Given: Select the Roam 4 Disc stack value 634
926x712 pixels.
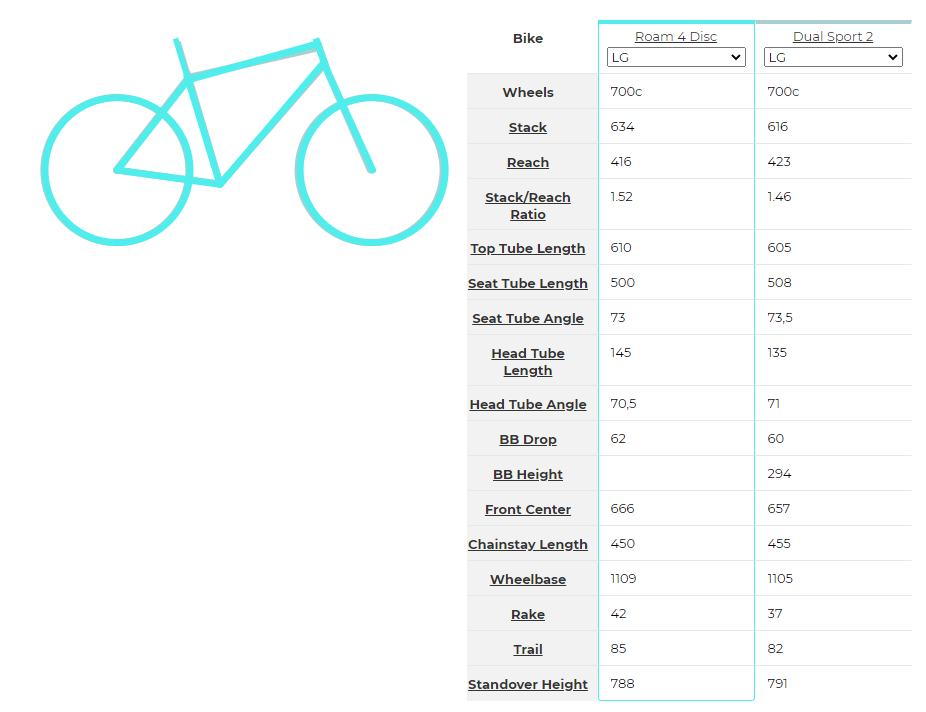Looking at the screenshot, I should tap(622, 127).
